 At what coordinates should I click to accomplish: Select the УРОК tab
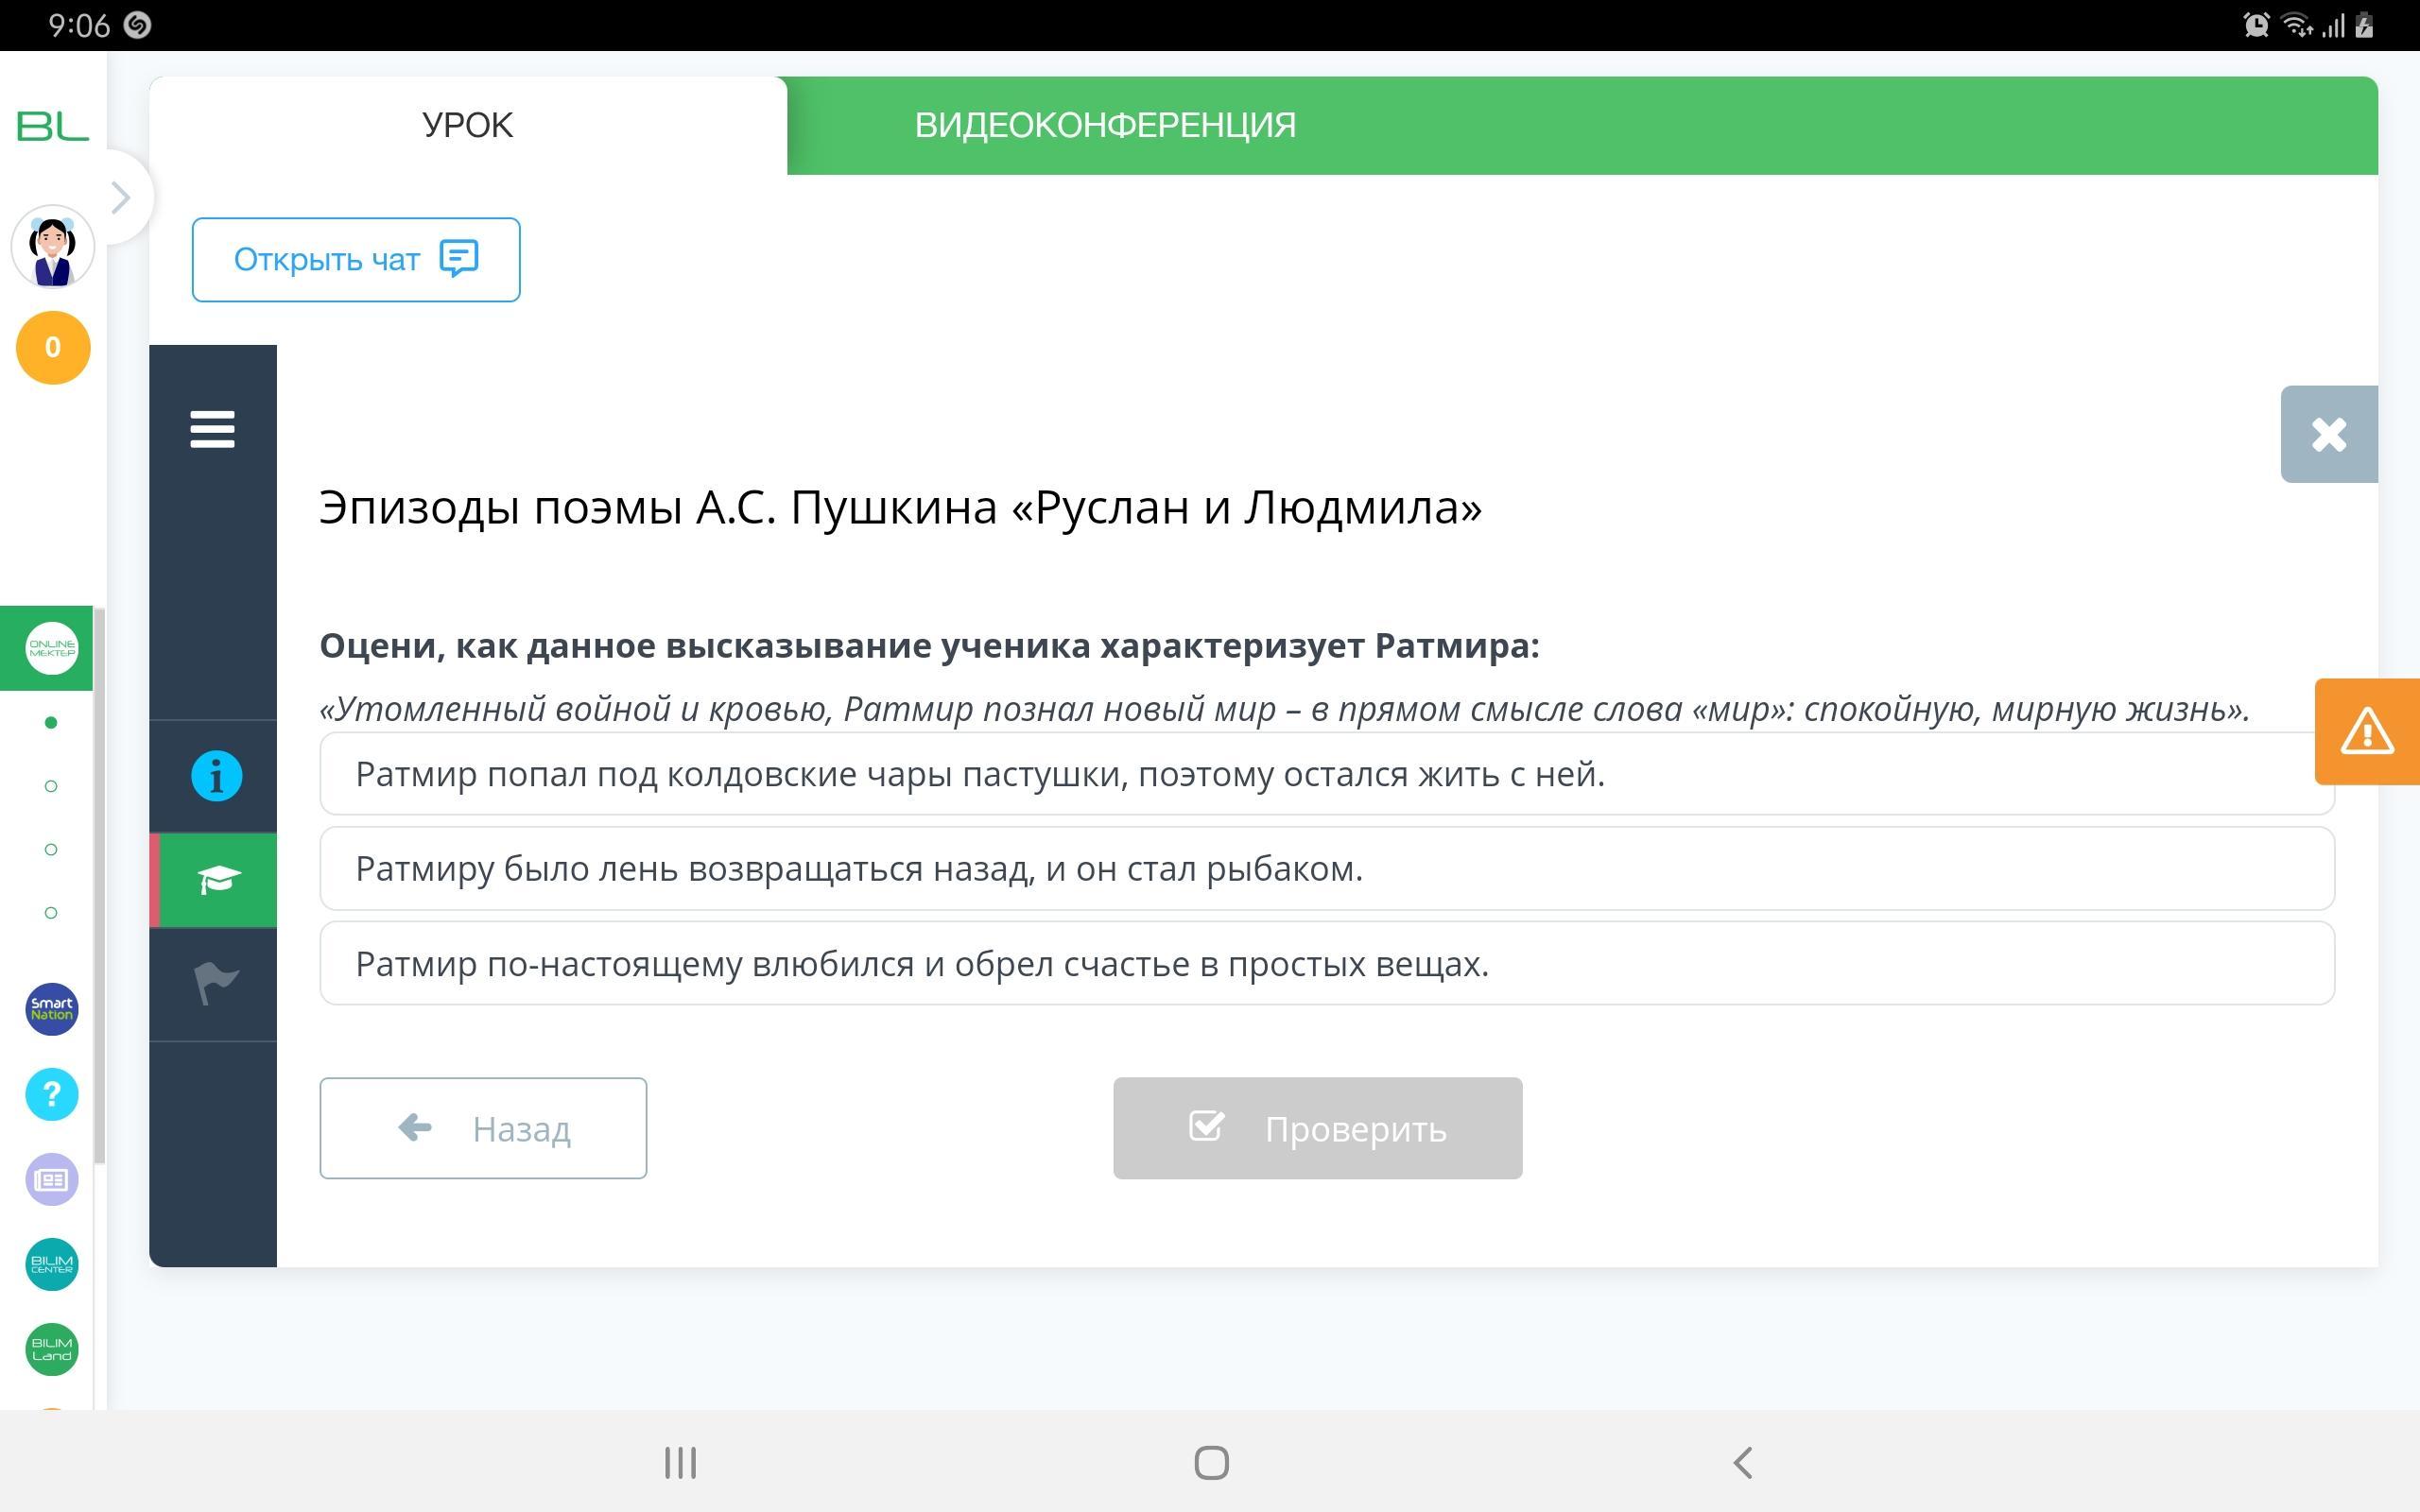coord(467,126)
